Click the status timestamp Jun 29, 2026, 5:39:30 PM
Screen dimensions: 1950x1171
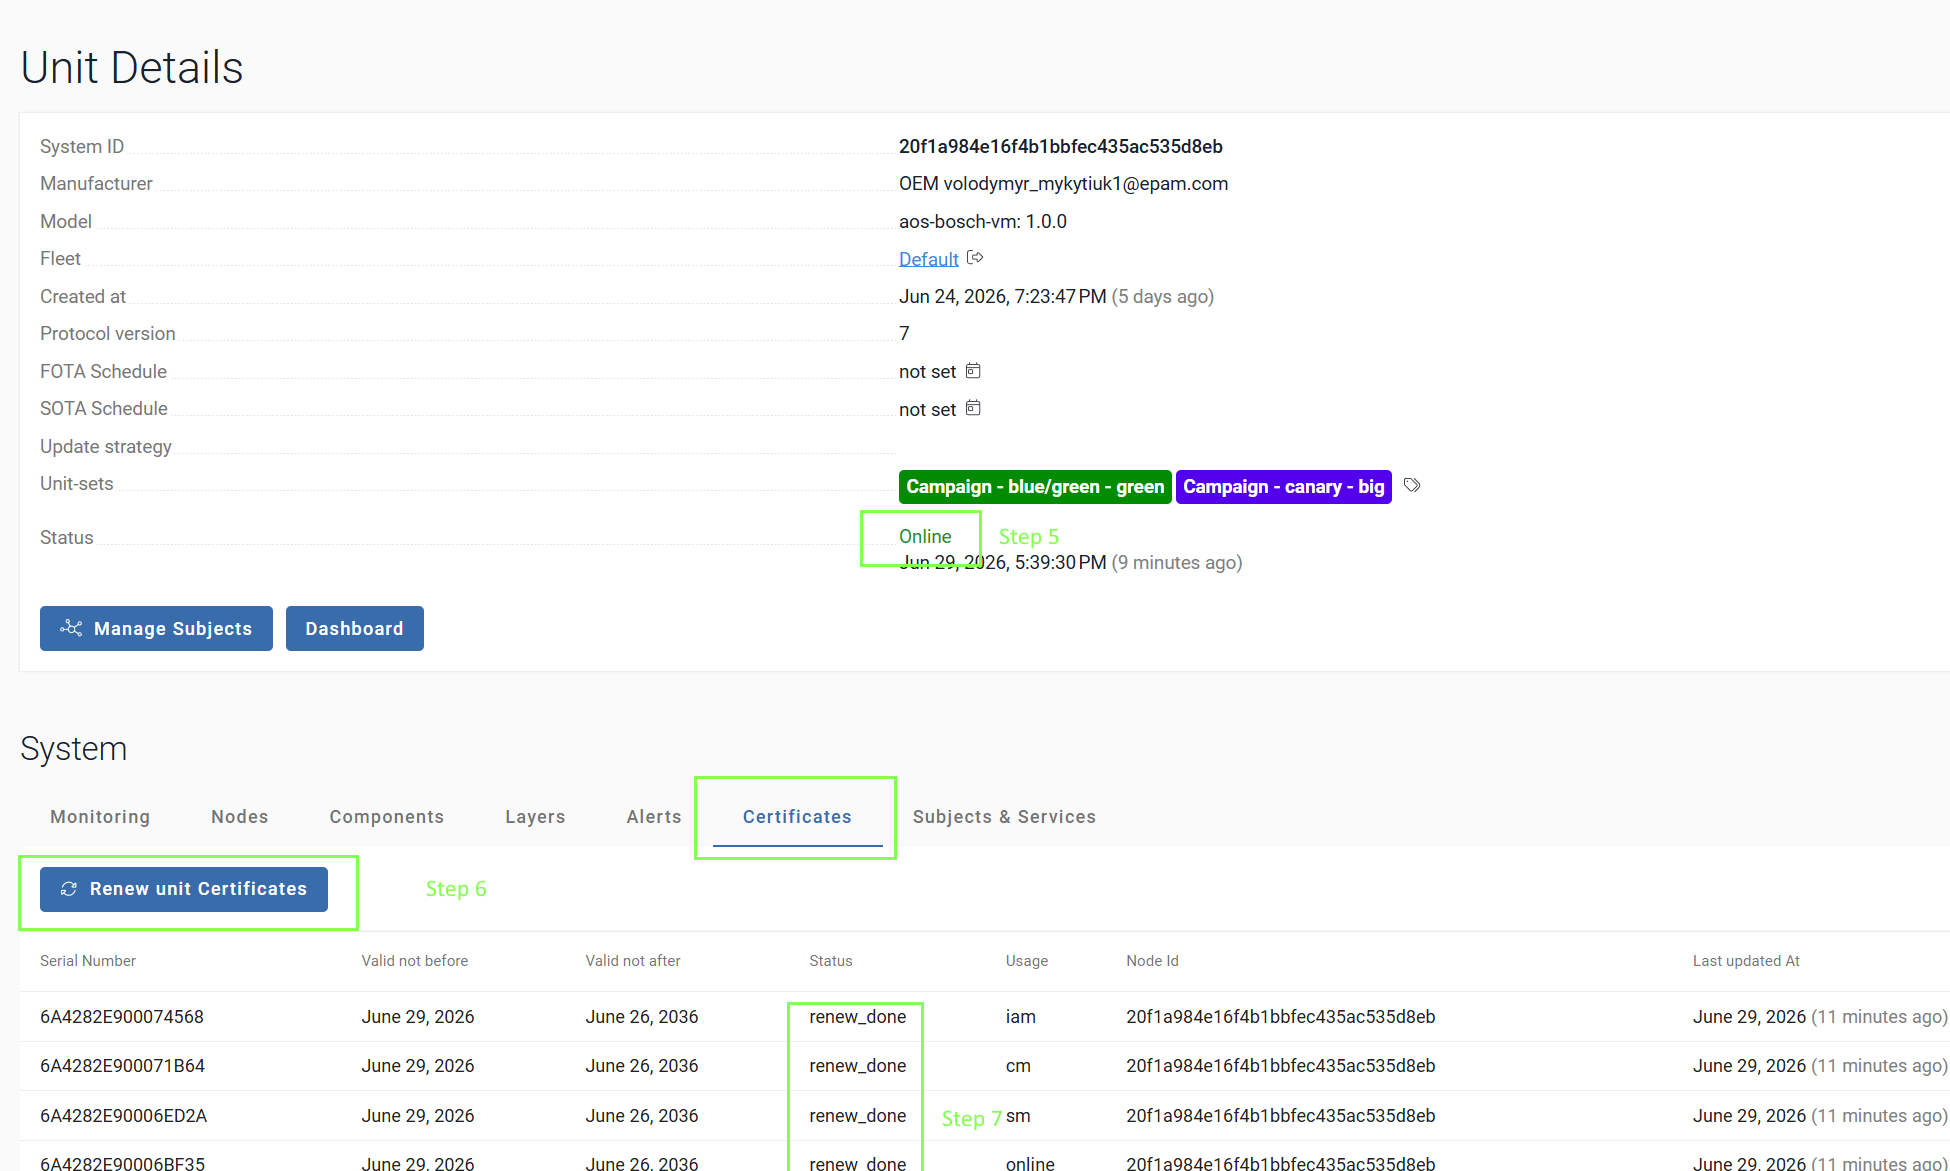pos(1003,563)
